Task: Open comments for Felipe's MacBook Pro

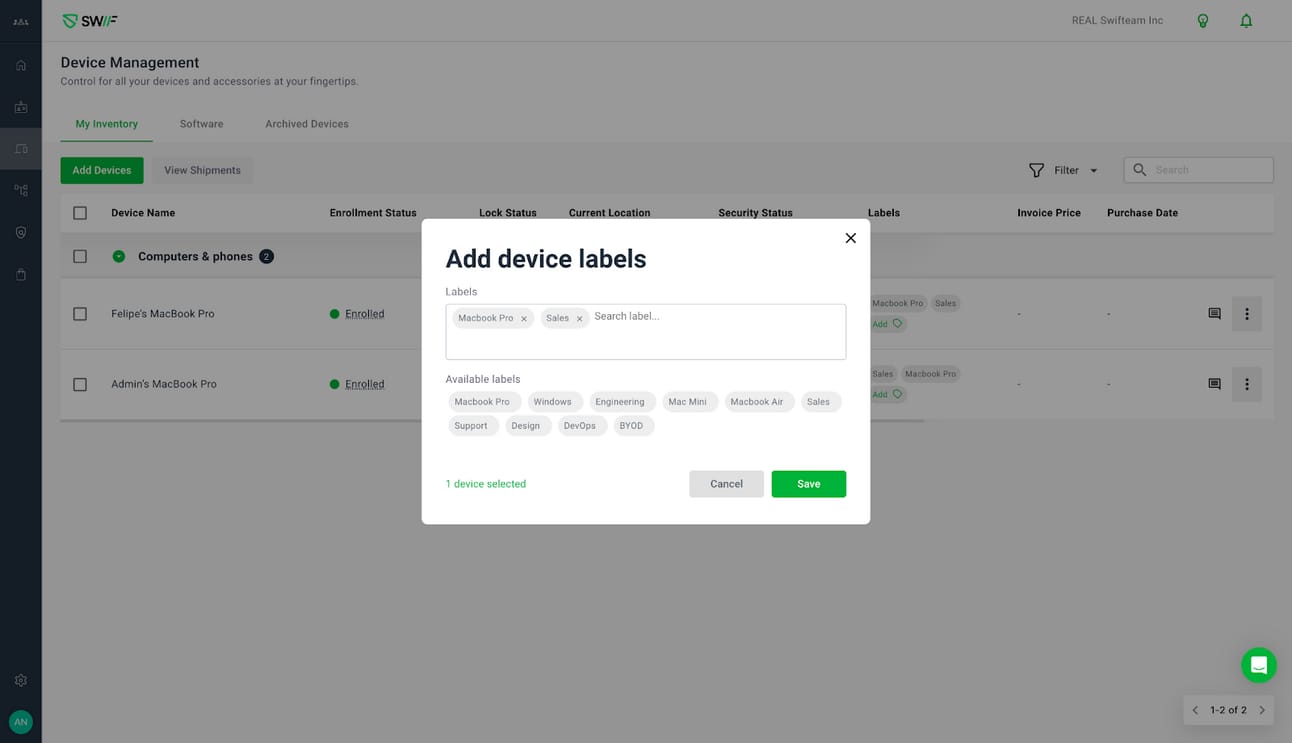Action: click(1214, 314)
